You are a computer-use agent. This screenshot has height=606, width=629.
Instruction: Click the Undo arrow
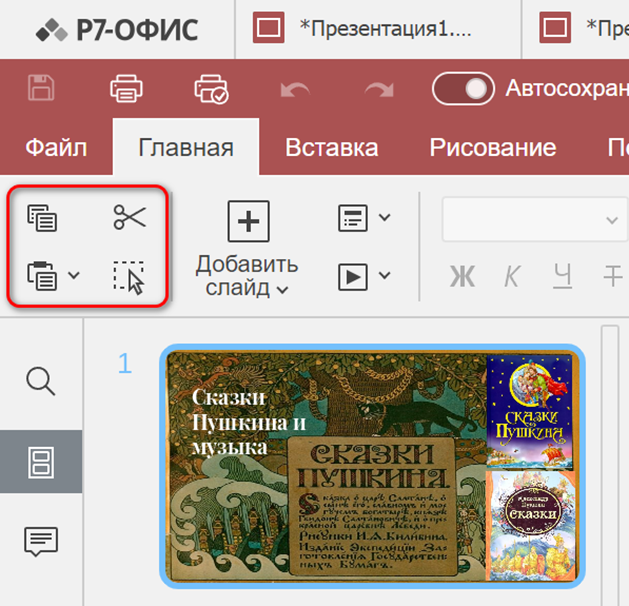click(x=295, y=90)
